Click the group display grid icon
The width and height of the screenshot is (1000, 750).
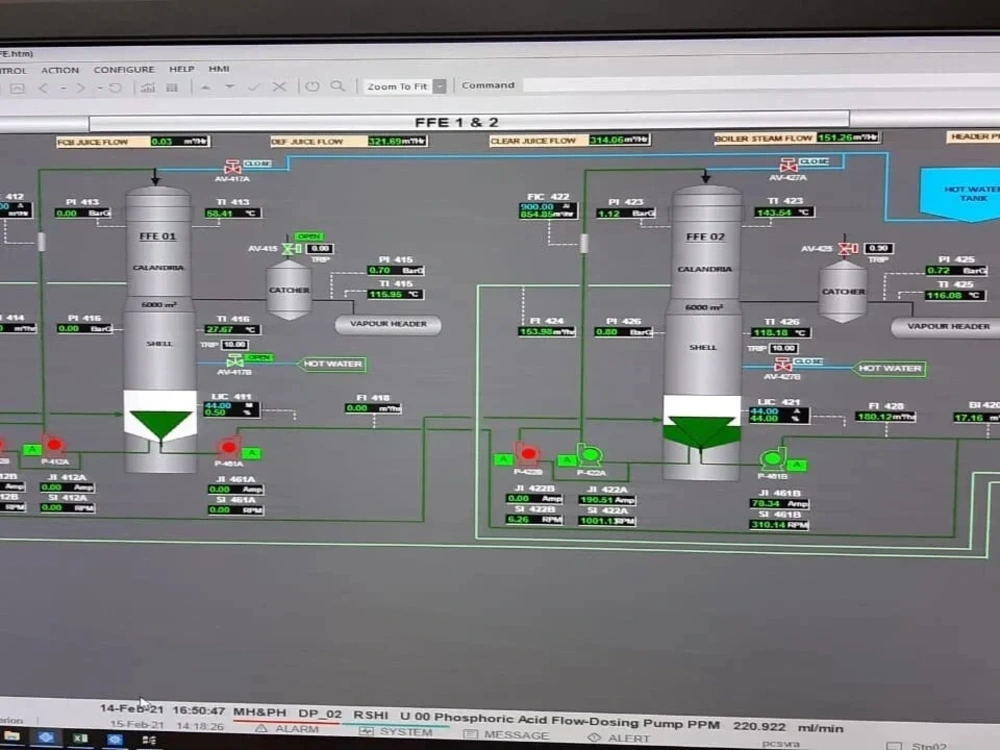172,87
